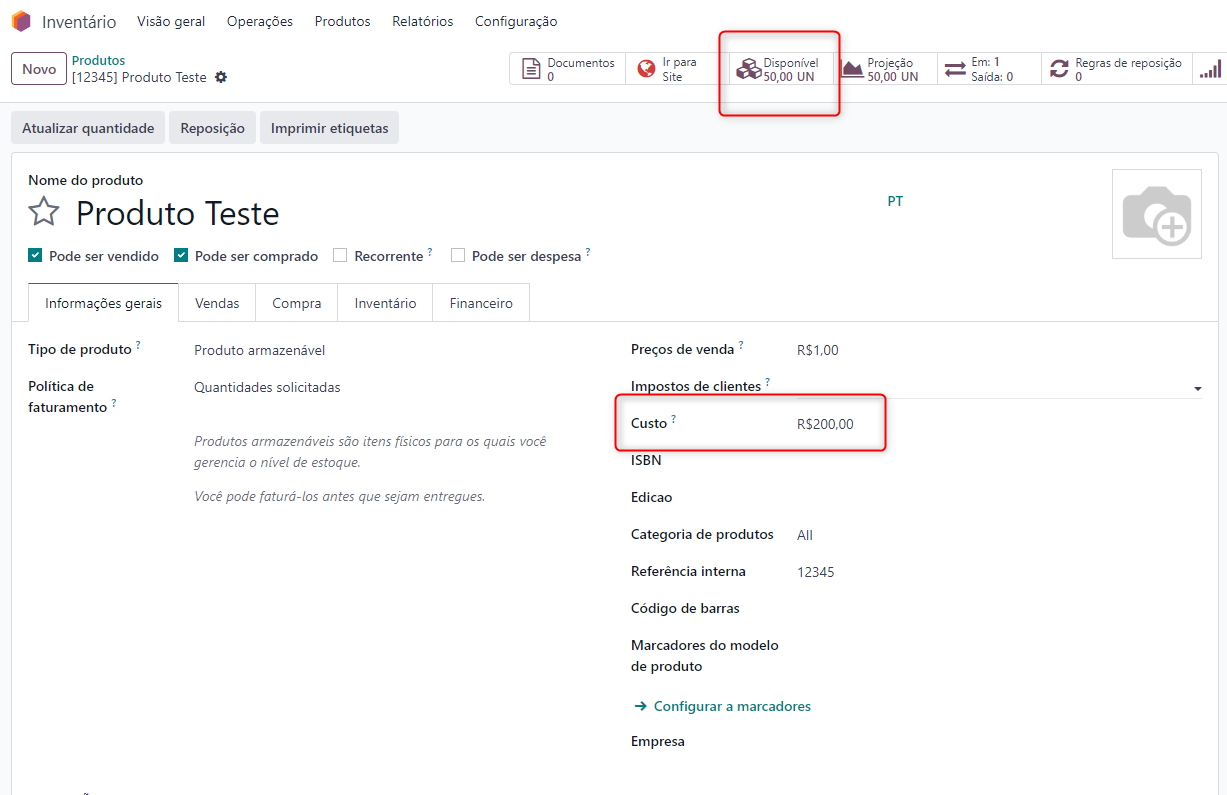
Task: Open the Configuração menu
Action: tap(516, 21)
